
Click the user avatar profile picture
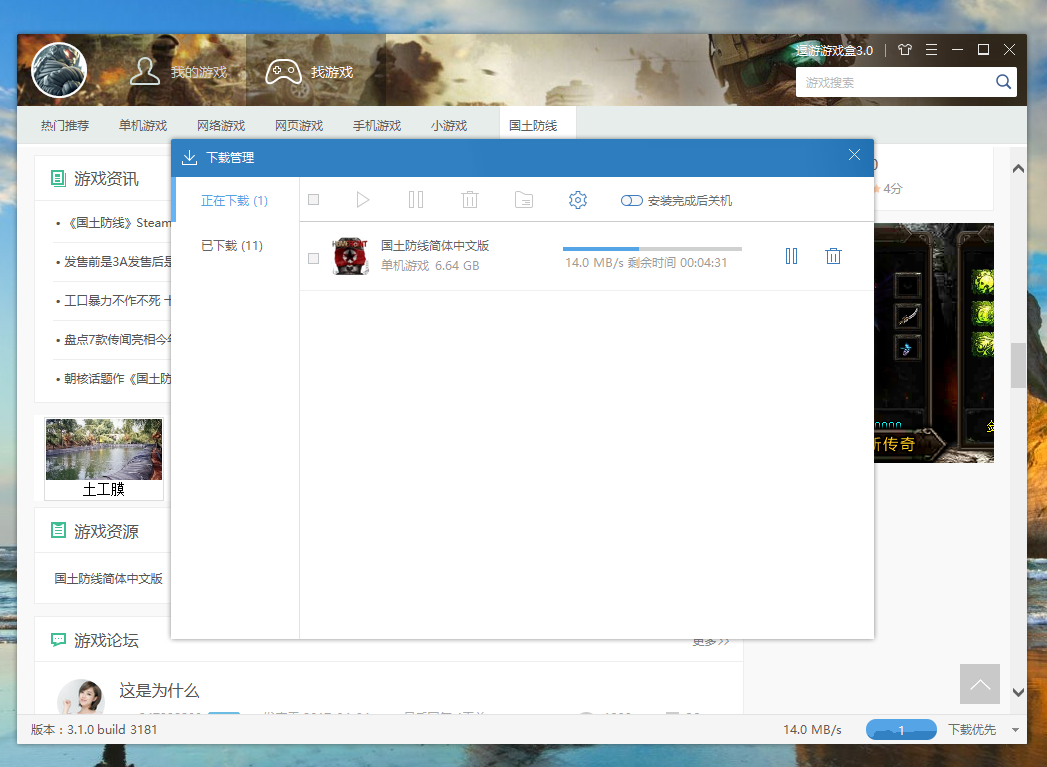tap(59, 70)
